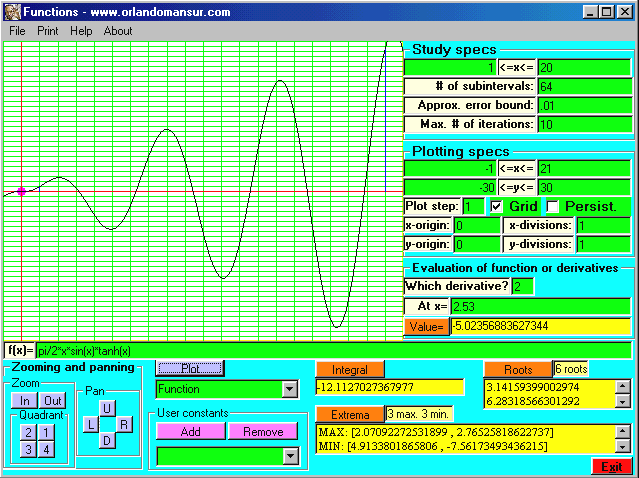Jump to quadrant 4 view
The image size is (639, 478).
click(x=45, y=450)
